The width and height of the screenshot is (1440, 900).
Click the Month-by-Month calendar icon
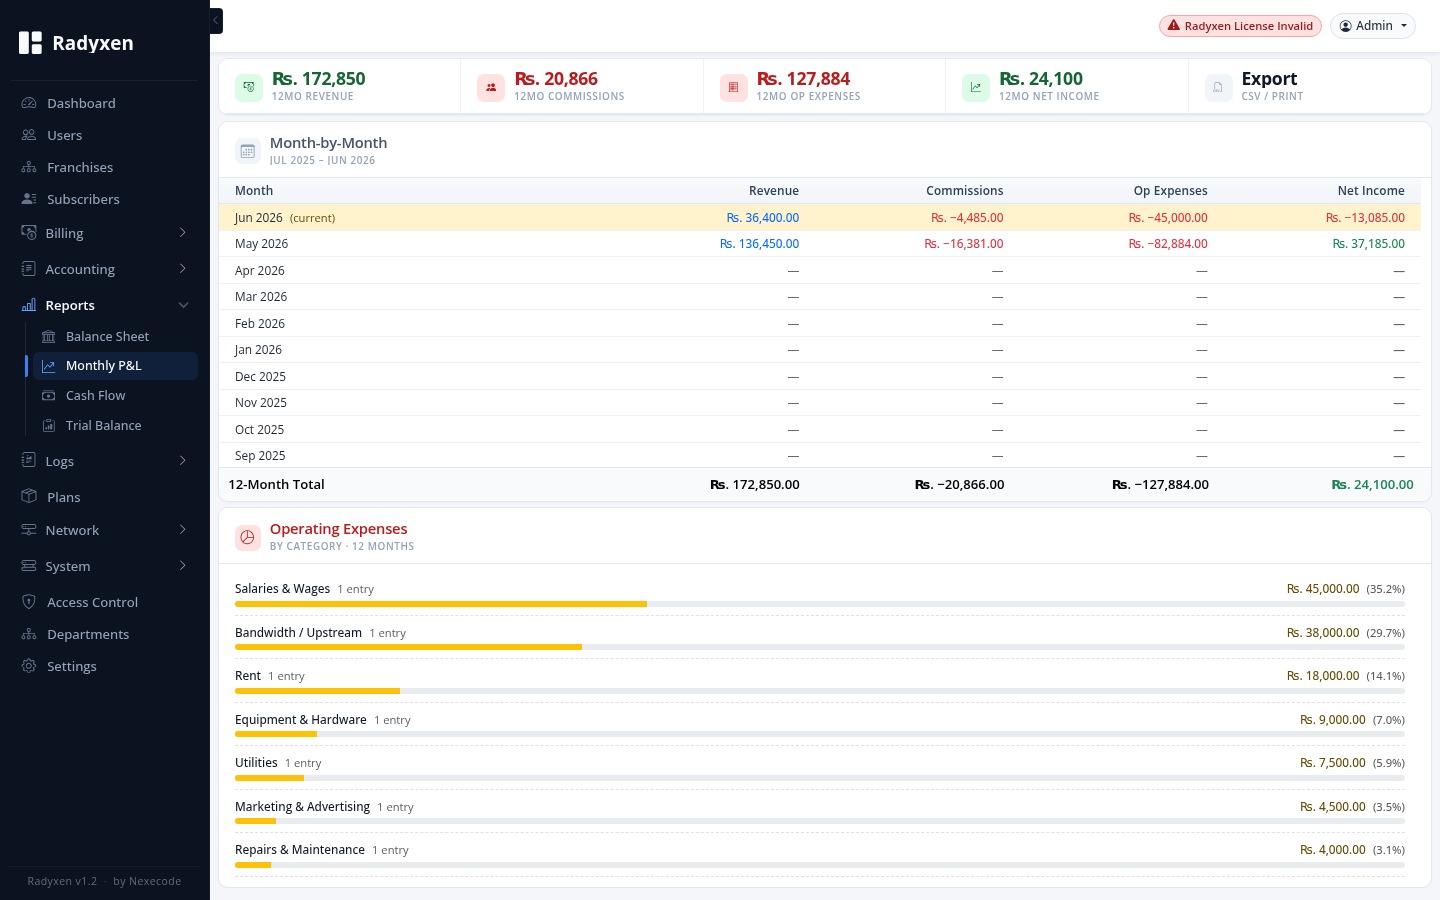point(248,152)
